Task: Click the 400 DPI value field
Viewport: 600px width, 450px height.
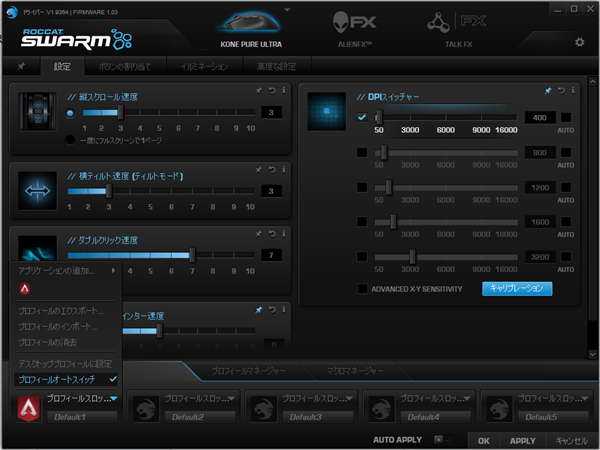Action: (540, 117)
